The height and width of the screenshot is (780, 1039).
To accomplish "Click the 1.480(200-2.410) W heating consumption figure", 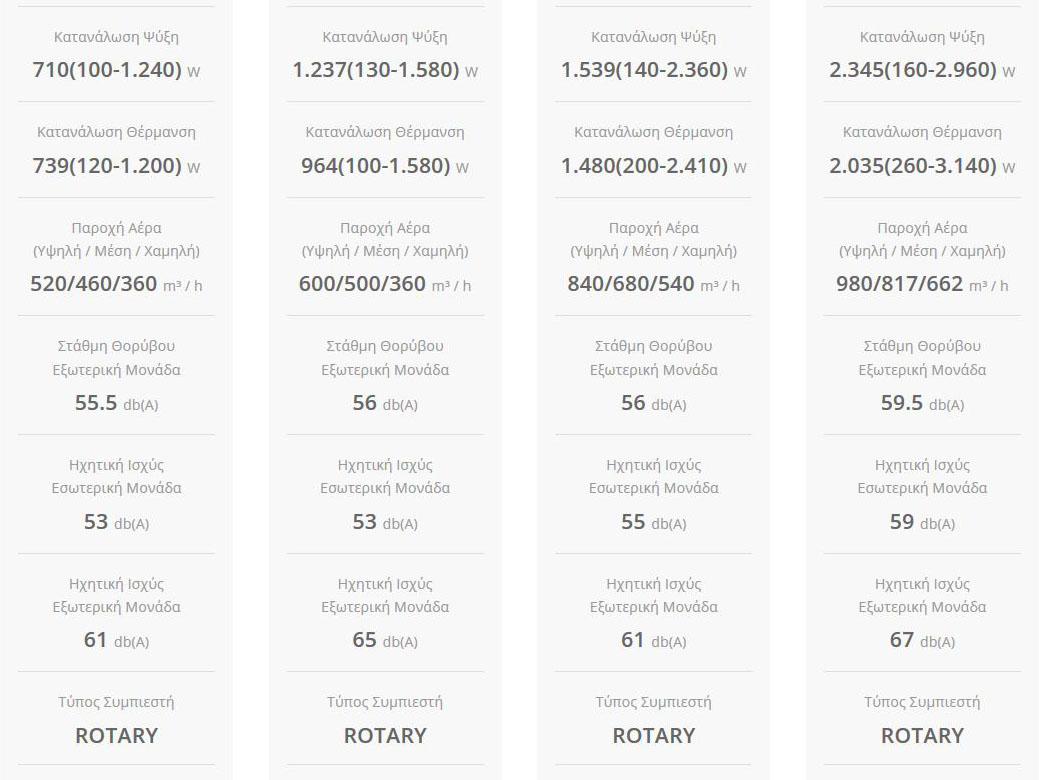I will pos(653,166).
